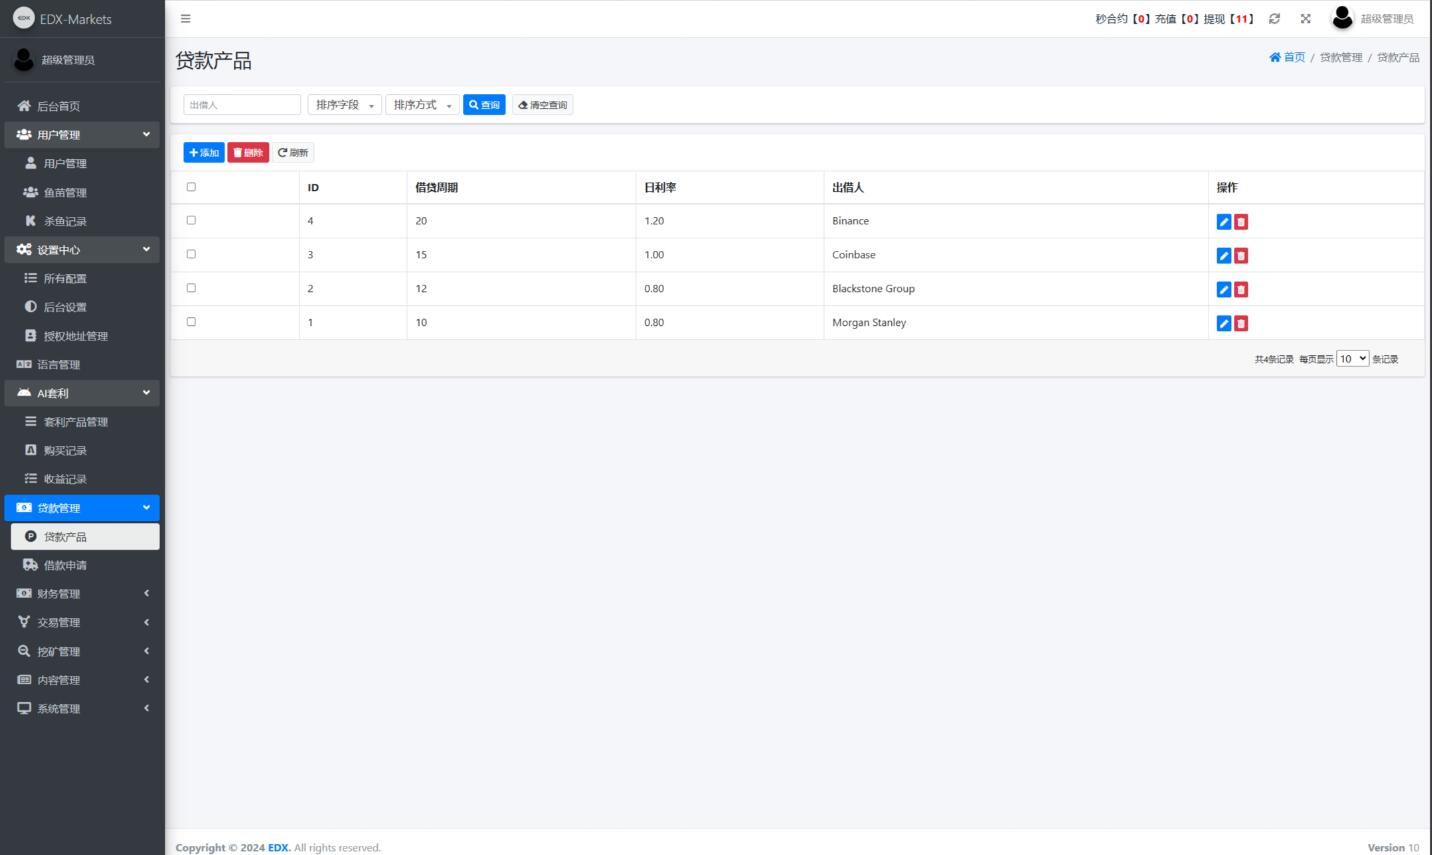Open the 排序方式 dropdown

click(422, 105)
